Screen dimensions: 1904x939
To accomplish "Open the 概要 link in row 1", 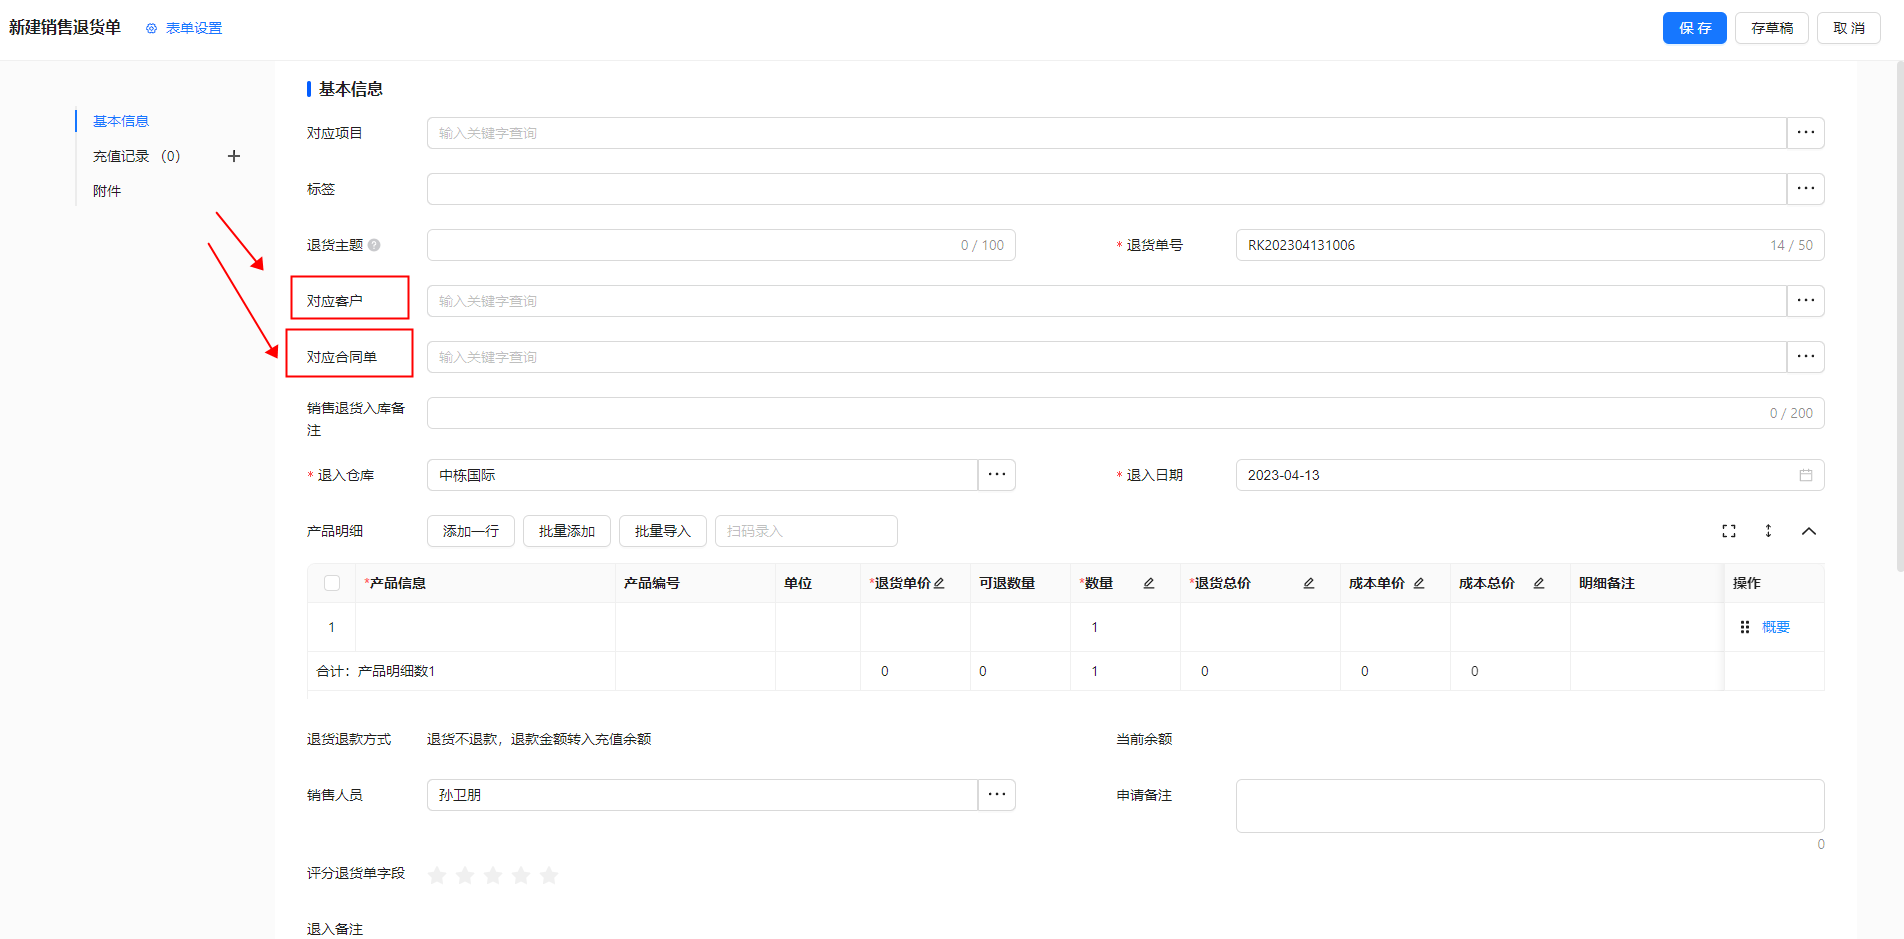I will [1776, 627].
